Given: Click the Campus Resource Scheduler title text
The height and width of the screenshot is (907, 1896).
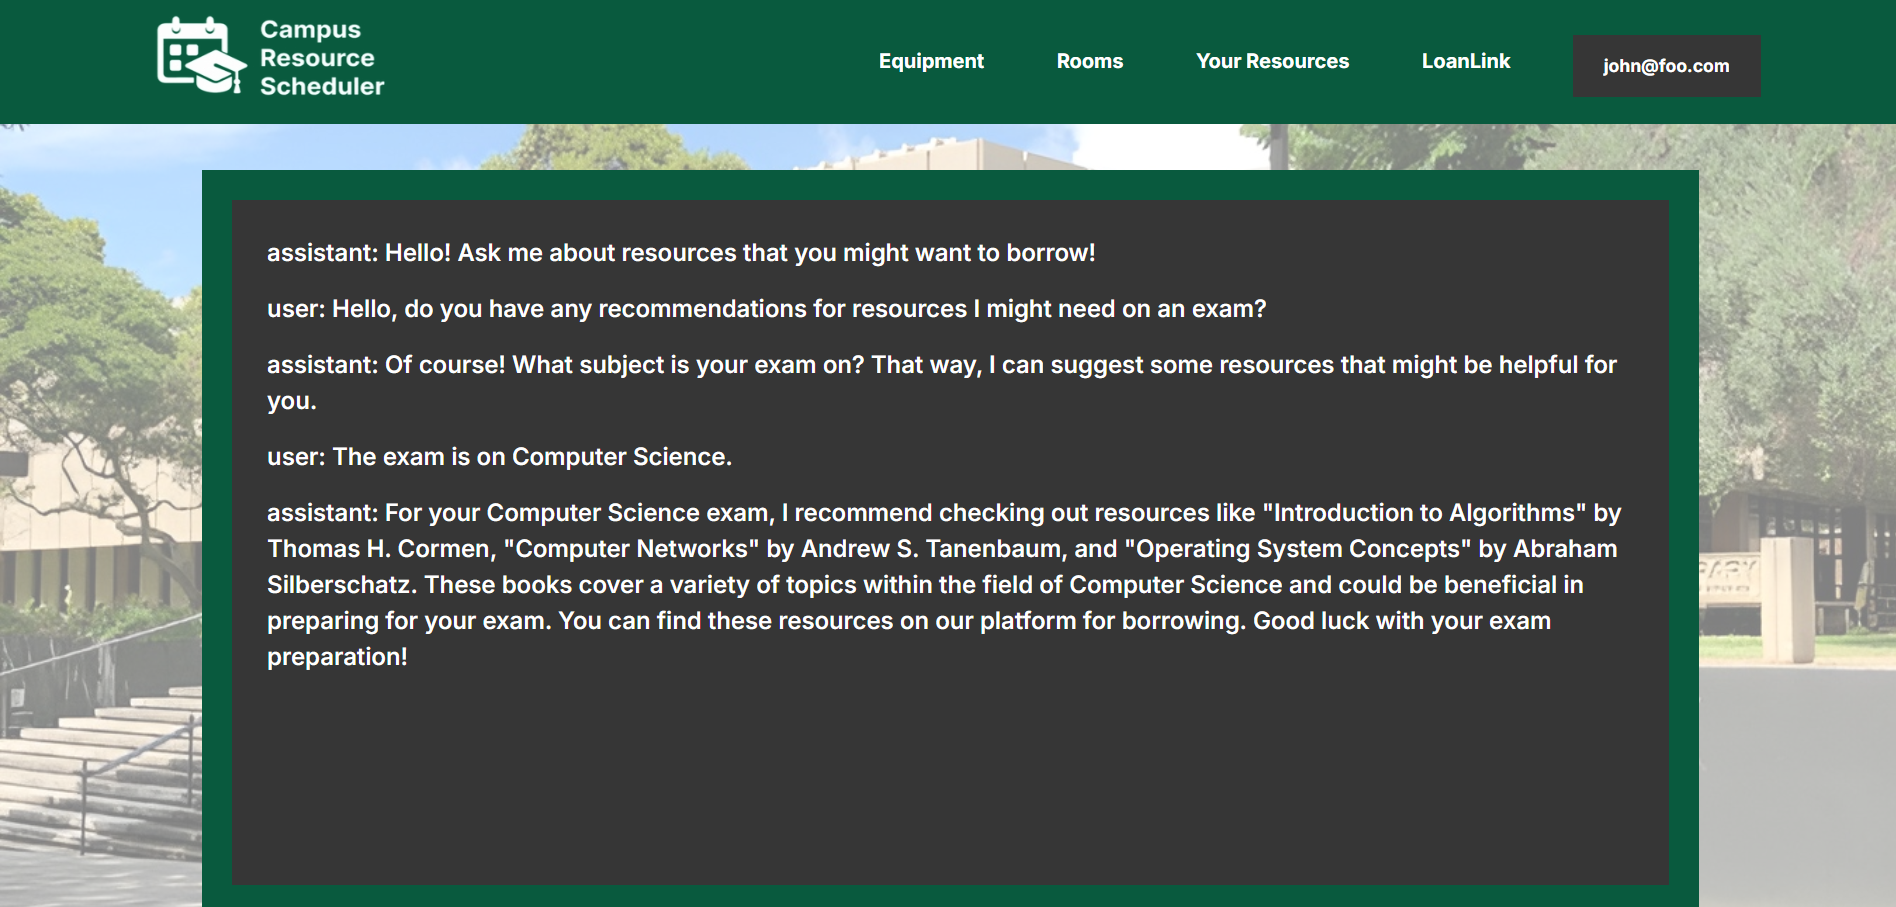Looking at the screenshot, I should pos(321,58).
